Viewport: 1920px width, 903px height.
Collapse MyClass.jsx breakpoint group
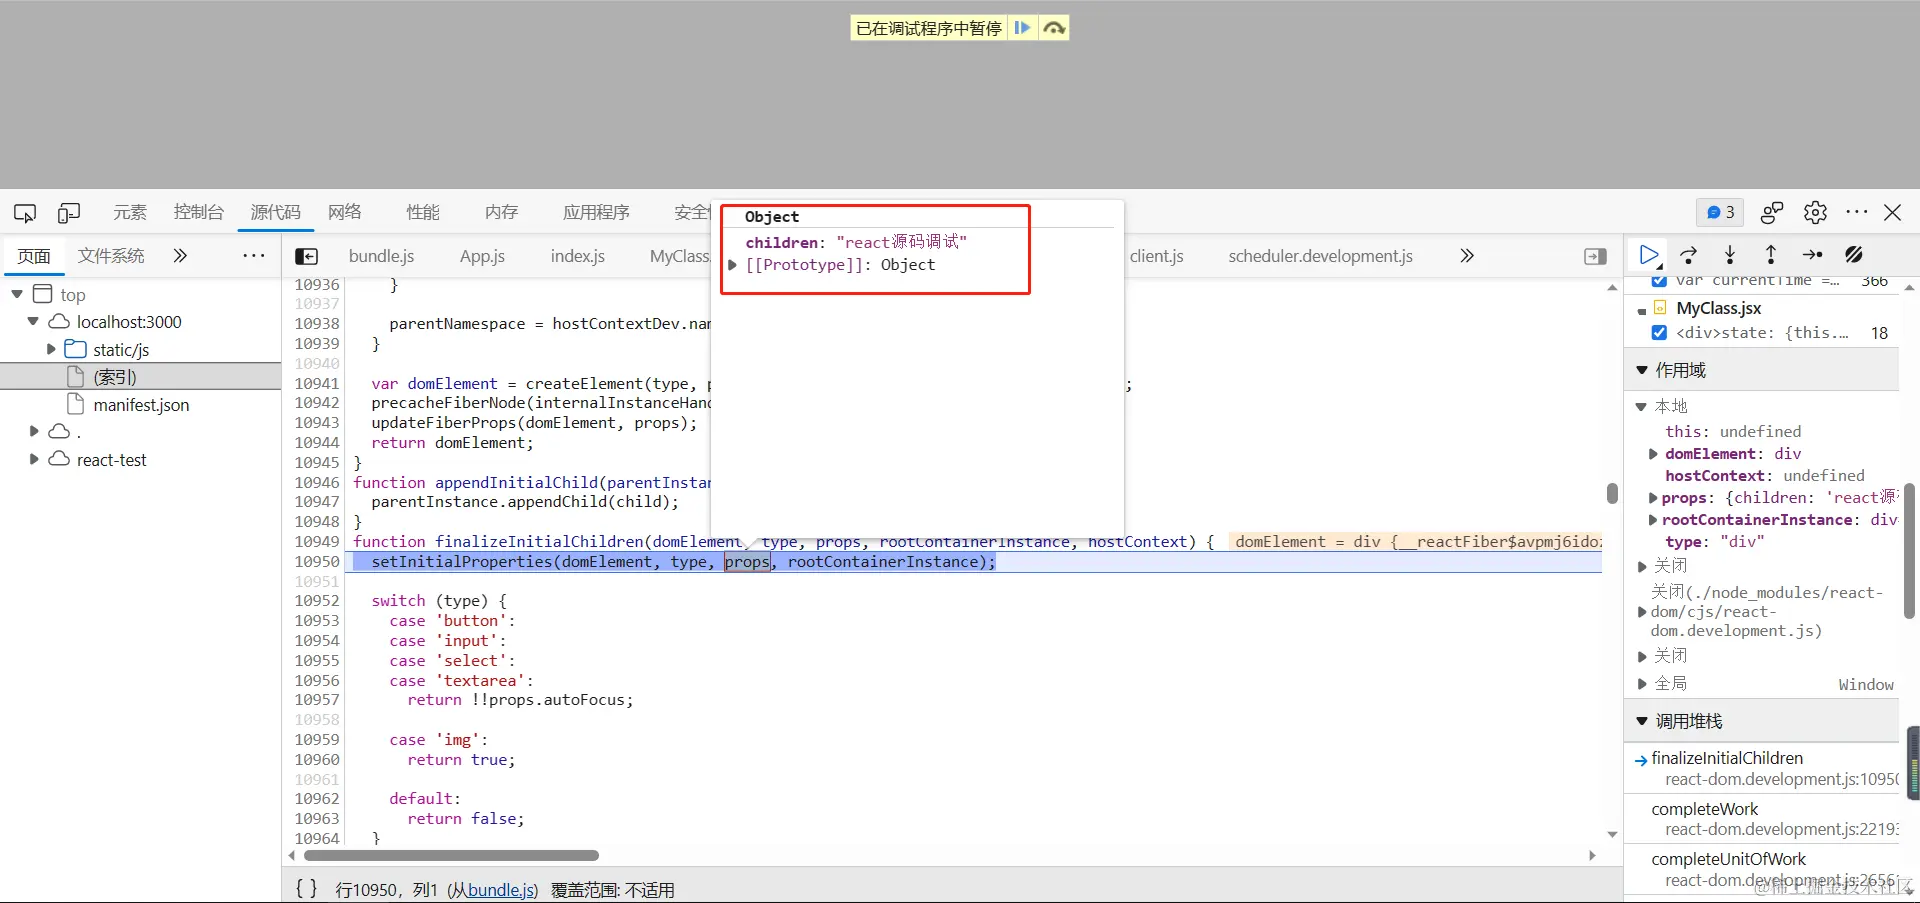pyautogui.click(x=1642, y=309)
